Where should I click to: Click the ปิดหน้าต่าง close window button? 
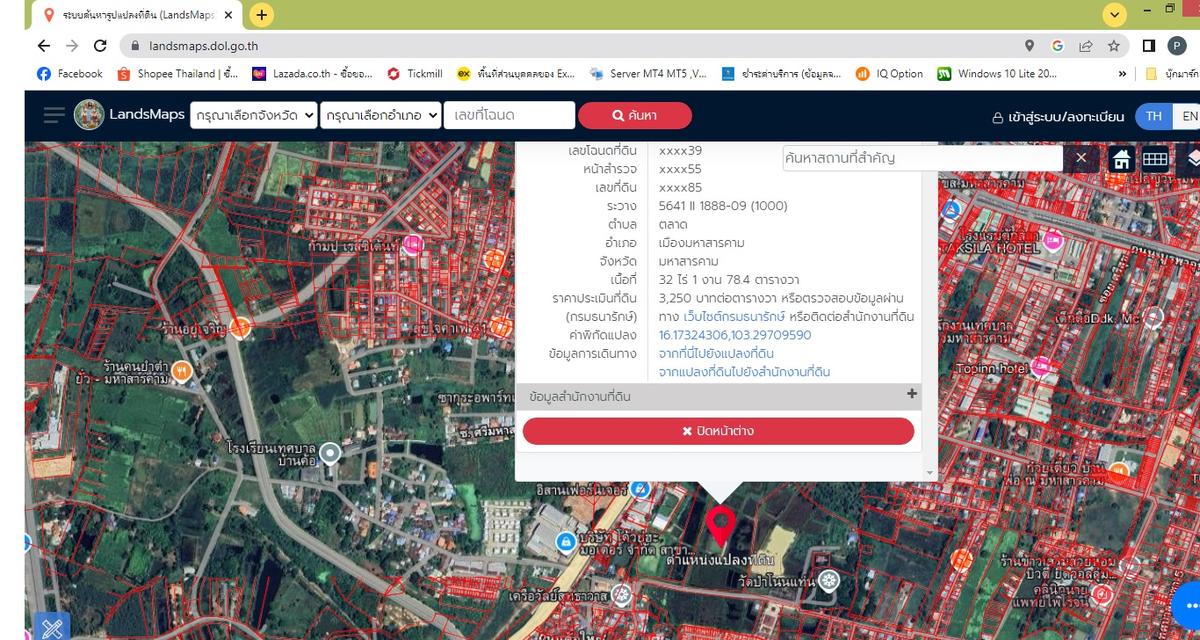click(x=718, y=431)
